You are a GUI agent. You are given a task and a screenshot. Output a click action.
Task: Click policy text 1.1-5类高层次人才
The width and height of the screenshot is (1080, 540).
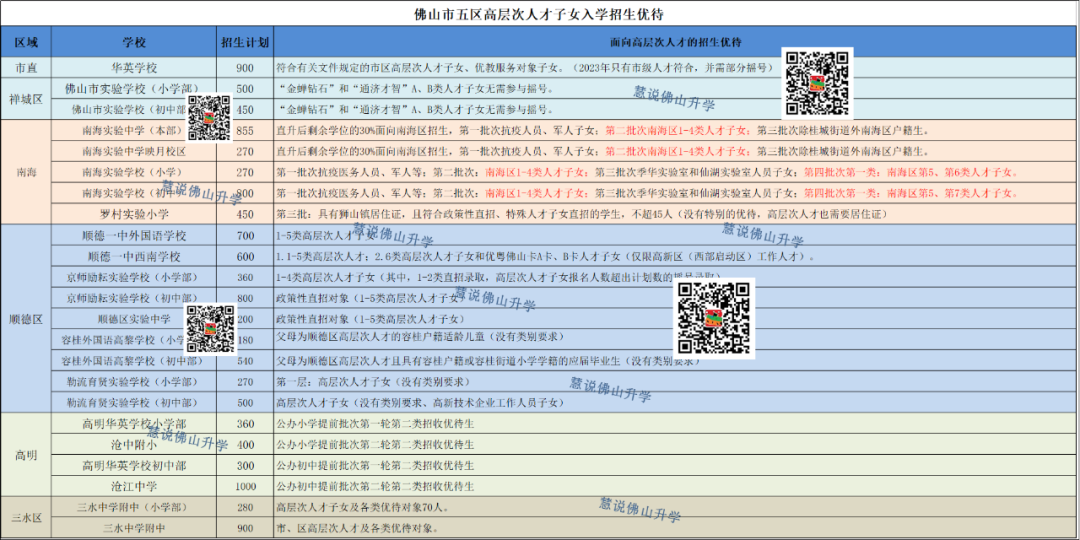(546, 256)
